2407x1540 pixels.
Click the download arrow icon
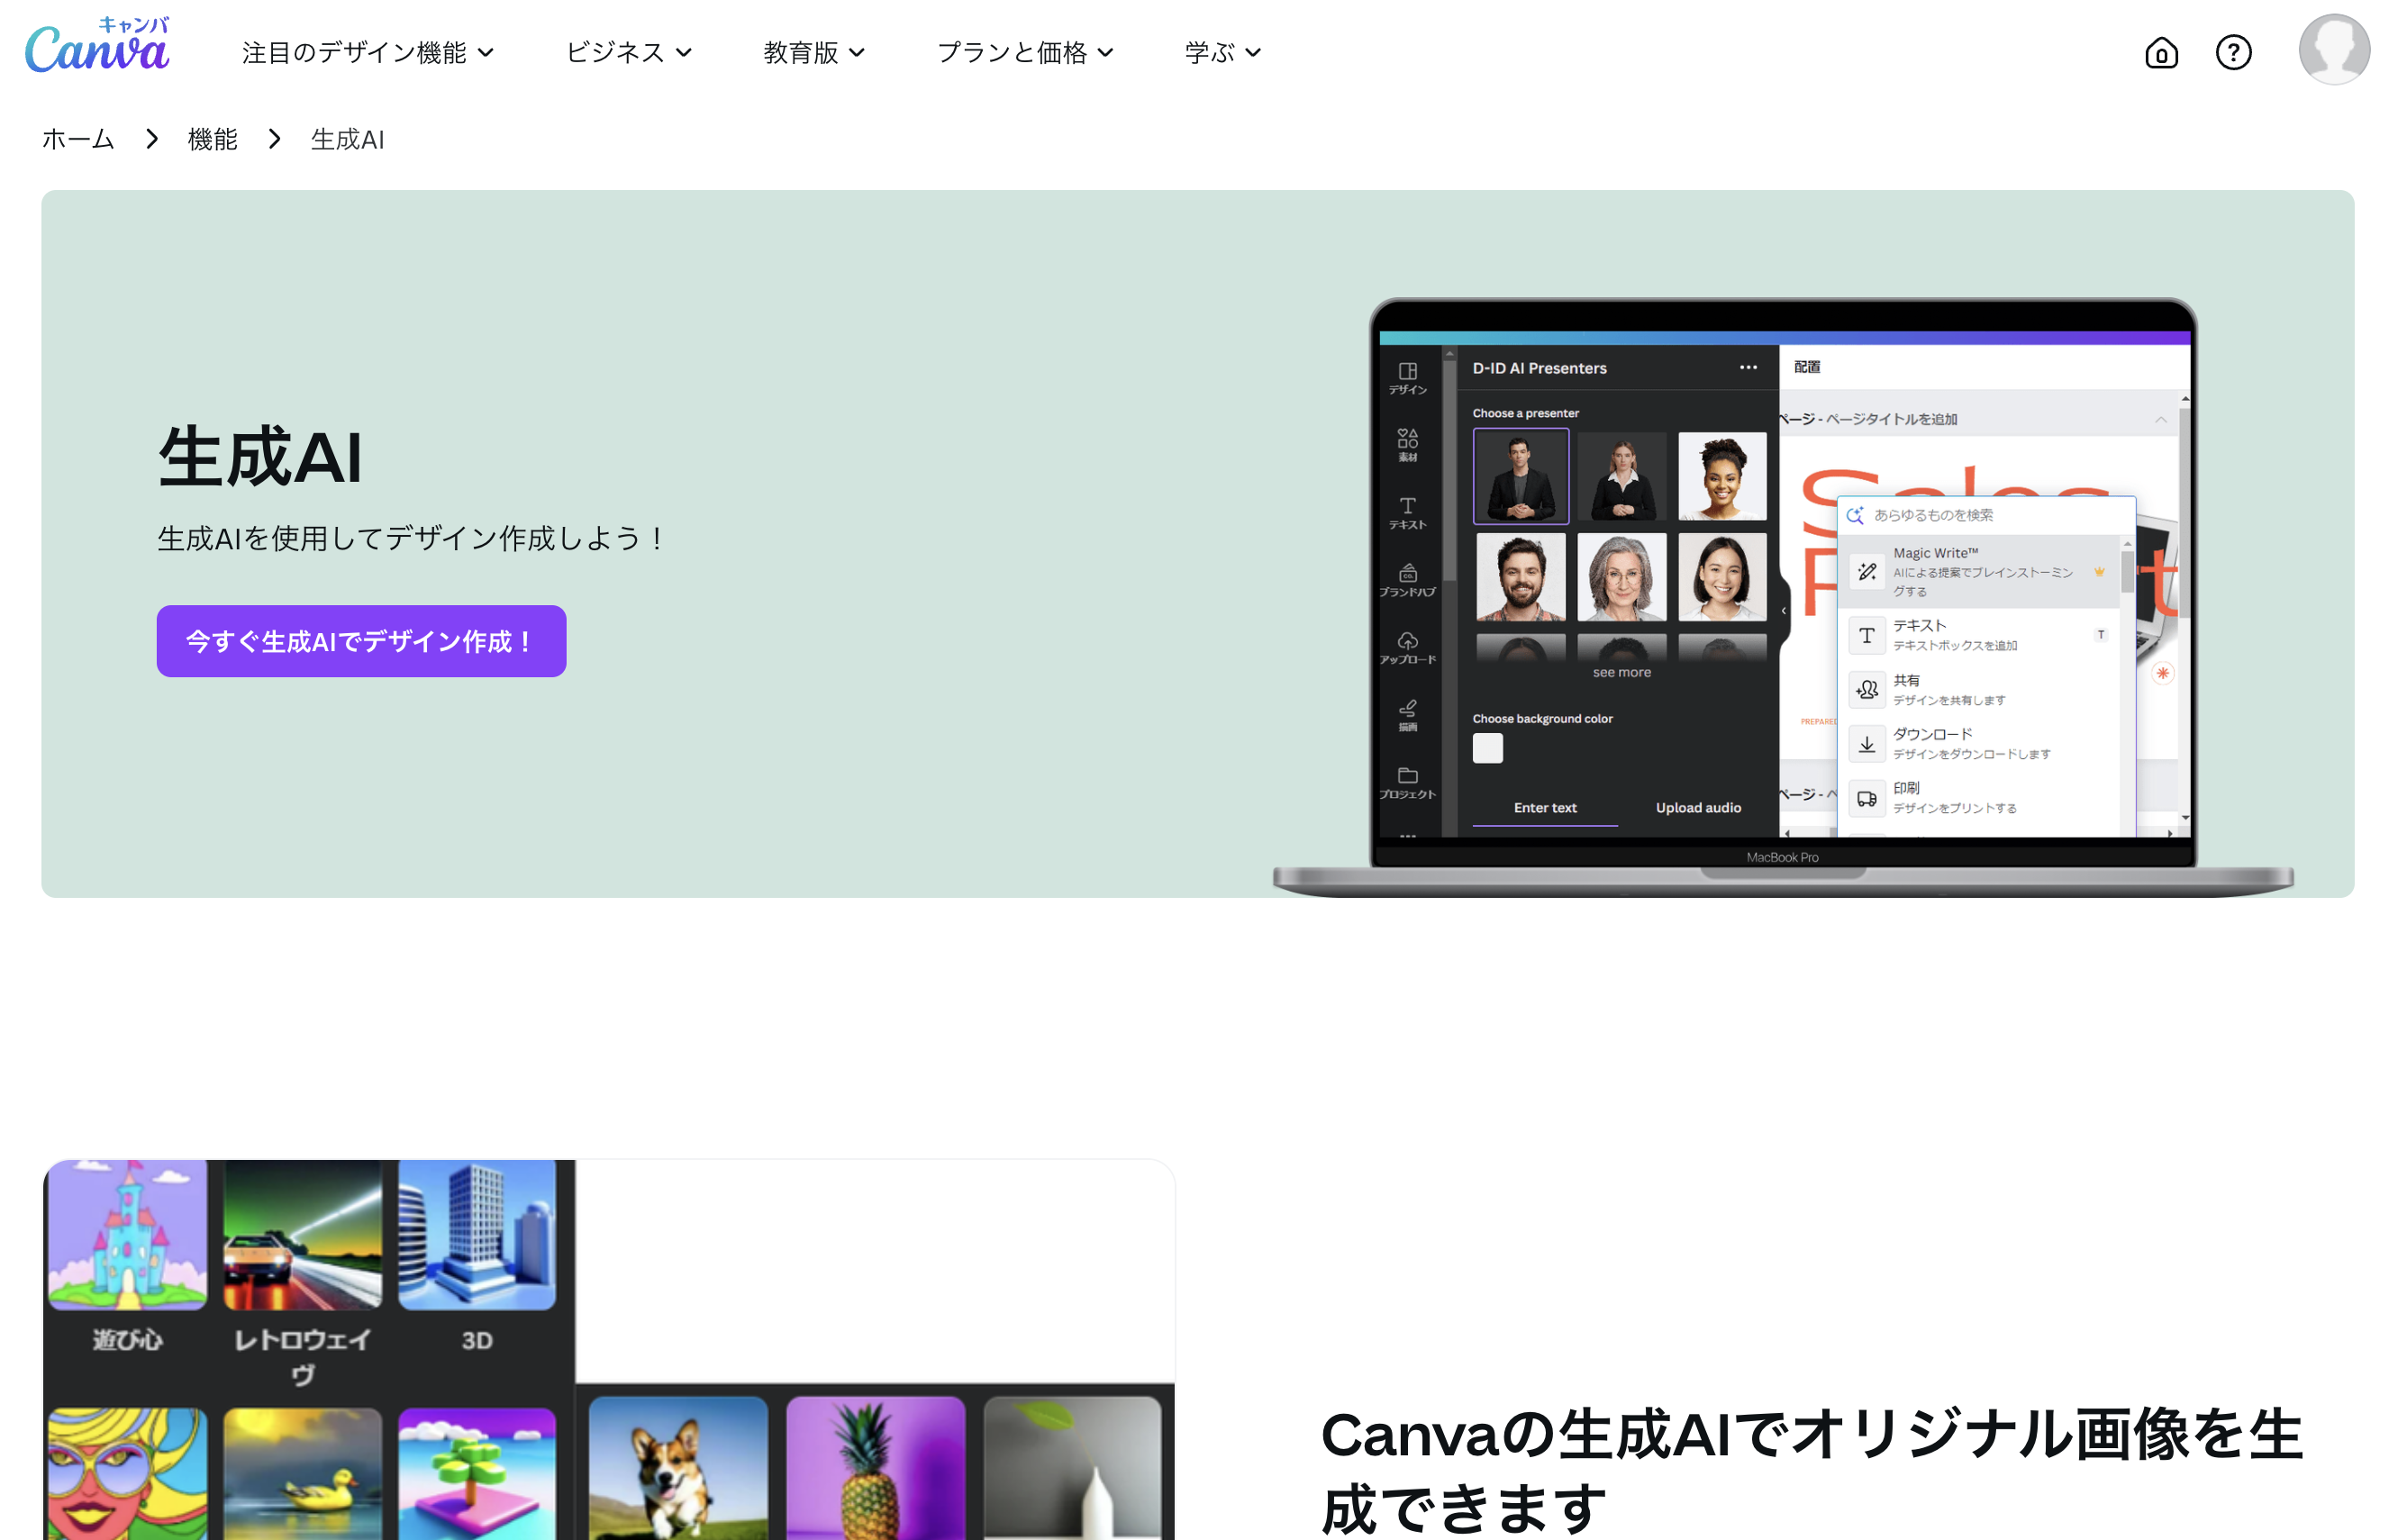(x=1866, y=743)
